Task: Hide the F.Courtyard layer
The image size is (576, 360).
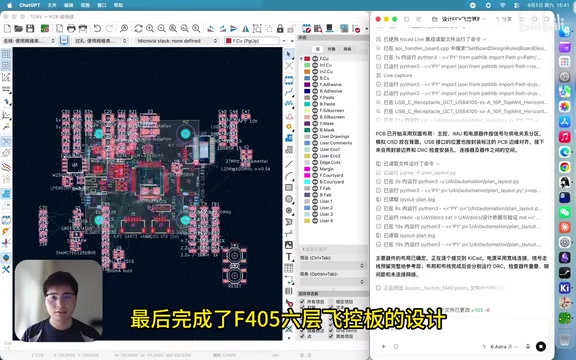Action: tap(315, 175)
